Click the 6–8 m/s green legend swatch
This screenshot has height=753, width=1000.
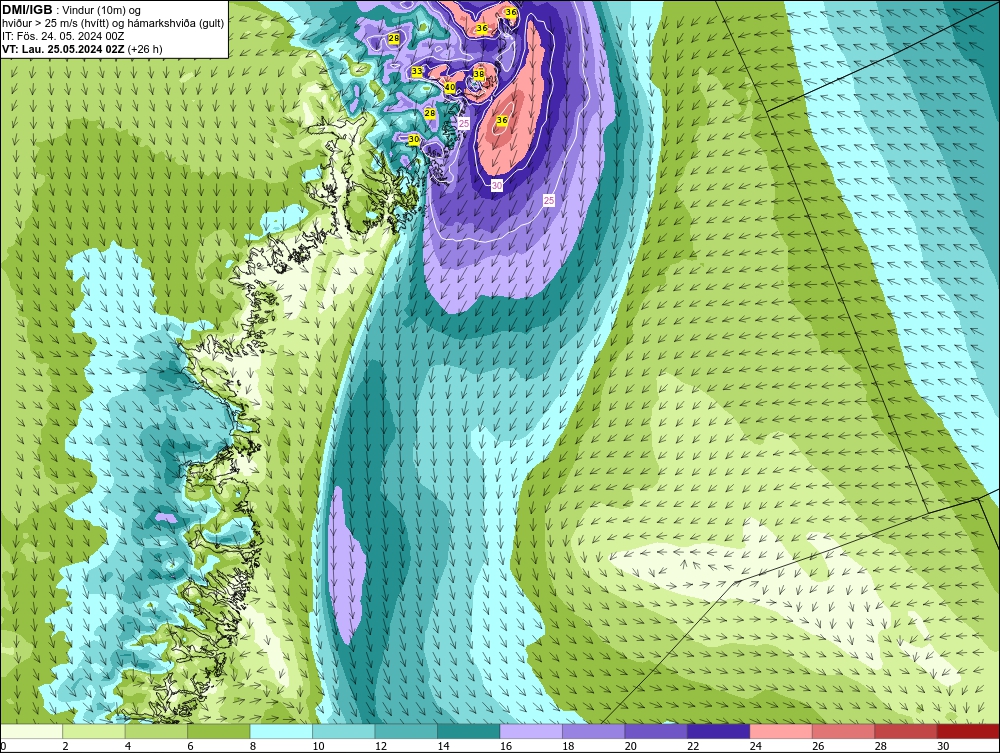(219, 731)
